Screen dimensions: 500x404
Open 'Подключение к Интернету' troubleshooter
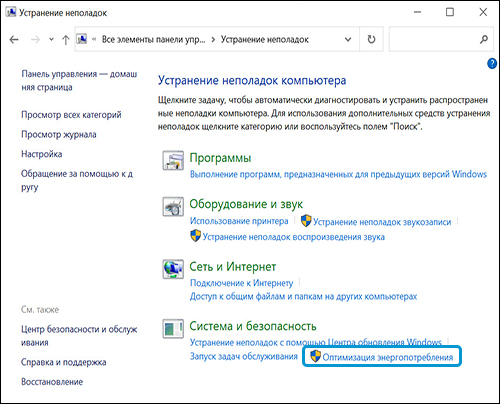[242, 283]
